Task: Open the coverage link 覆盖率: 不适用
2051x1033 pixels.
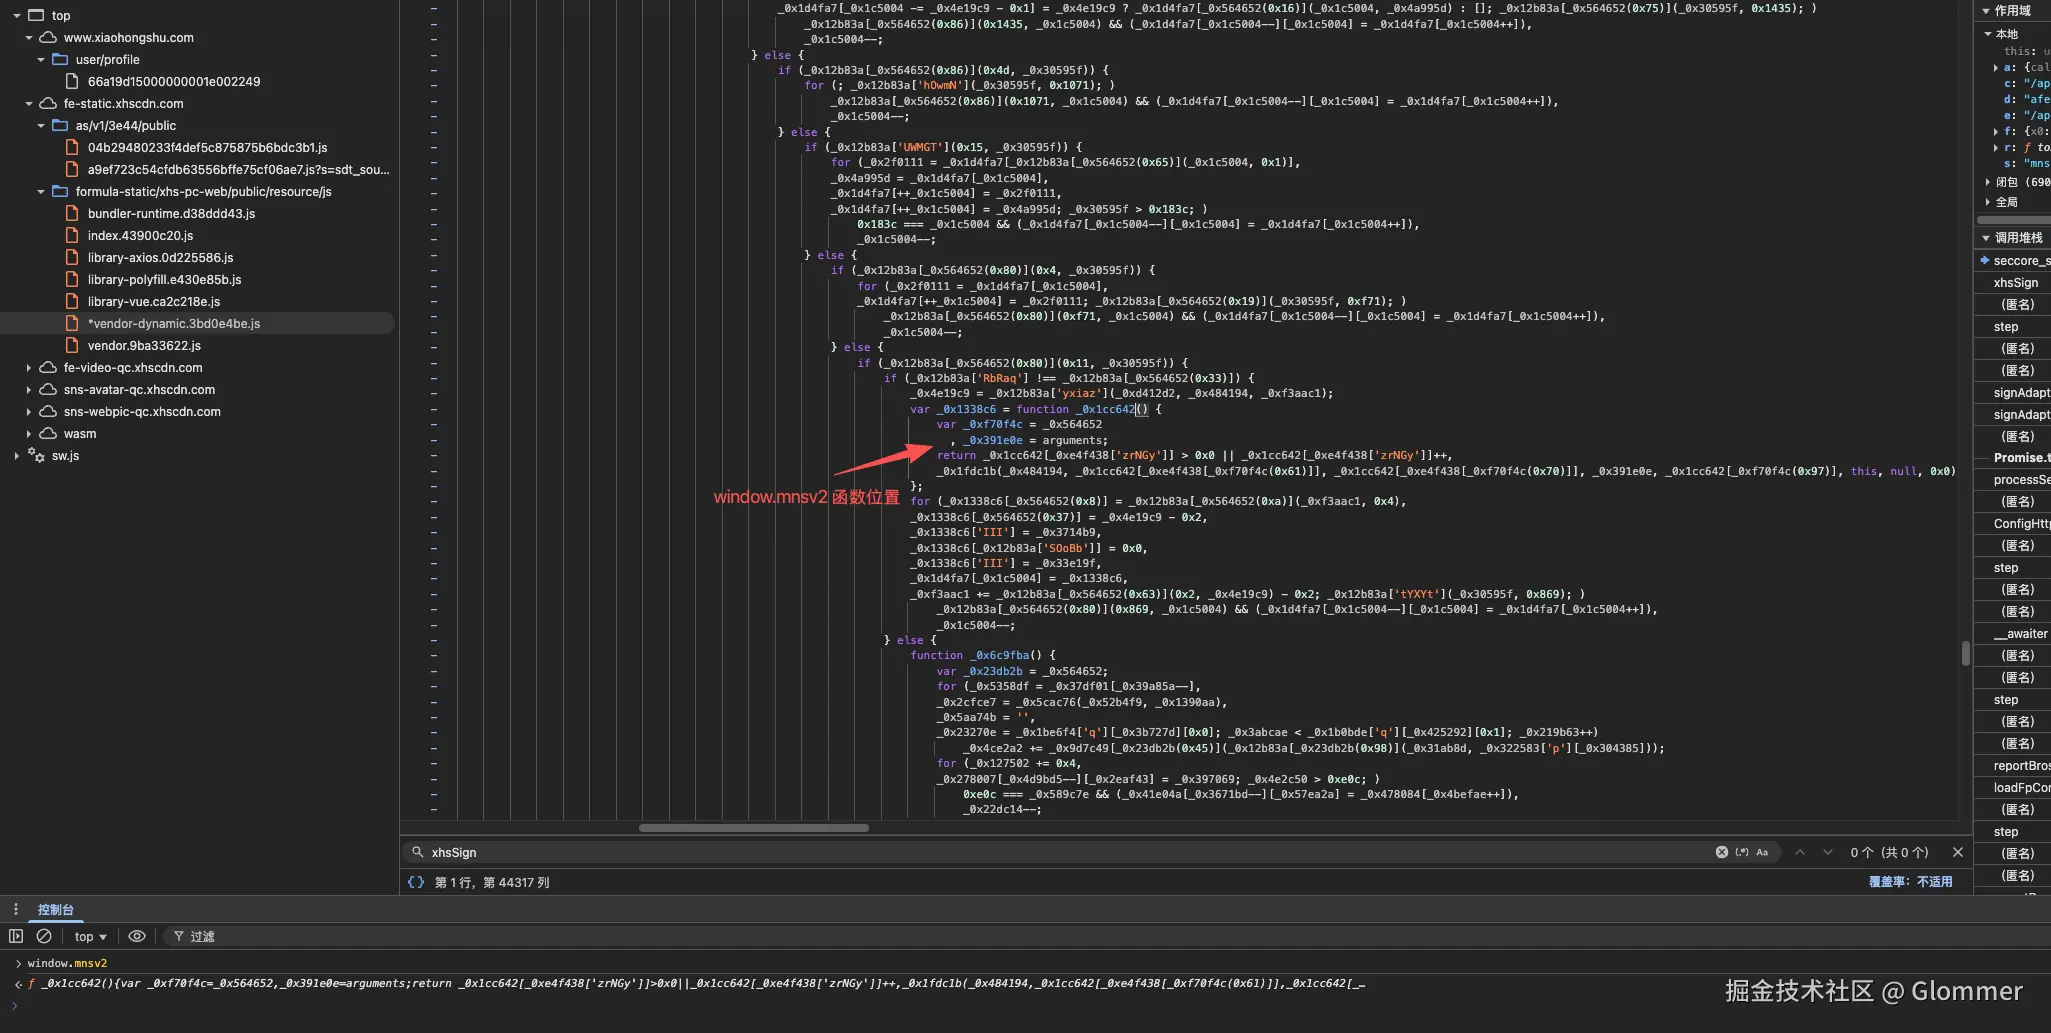Action: pyautogui.click(x=1910, y=882)
